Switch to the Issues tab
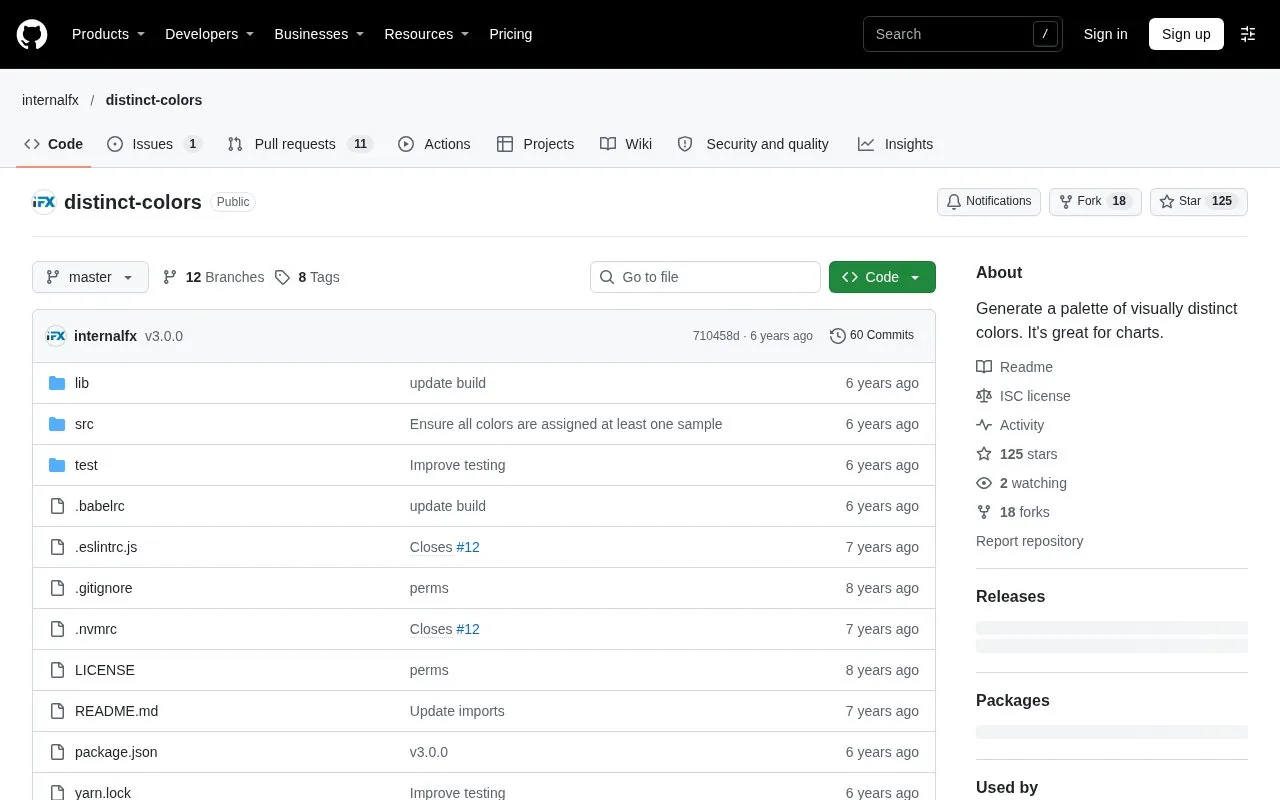This screenshot has width=1280, height=800. click(x=154, y=144)
